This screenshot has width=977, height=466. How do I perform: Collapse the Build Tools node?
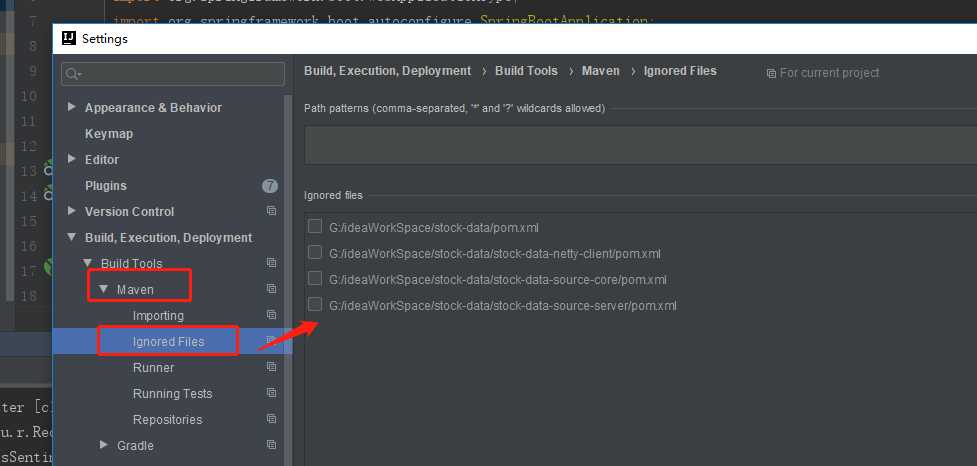88,264
